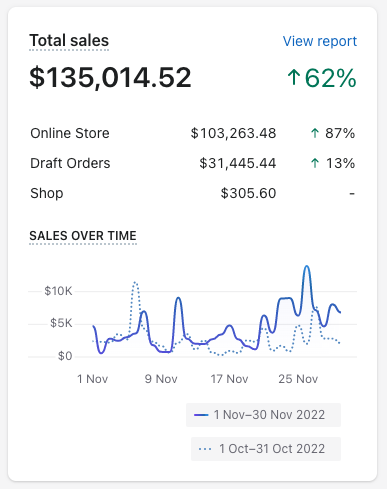Click the 62% increase indicator
This screenshot has width=387, height=489.
tap(322, 78)
